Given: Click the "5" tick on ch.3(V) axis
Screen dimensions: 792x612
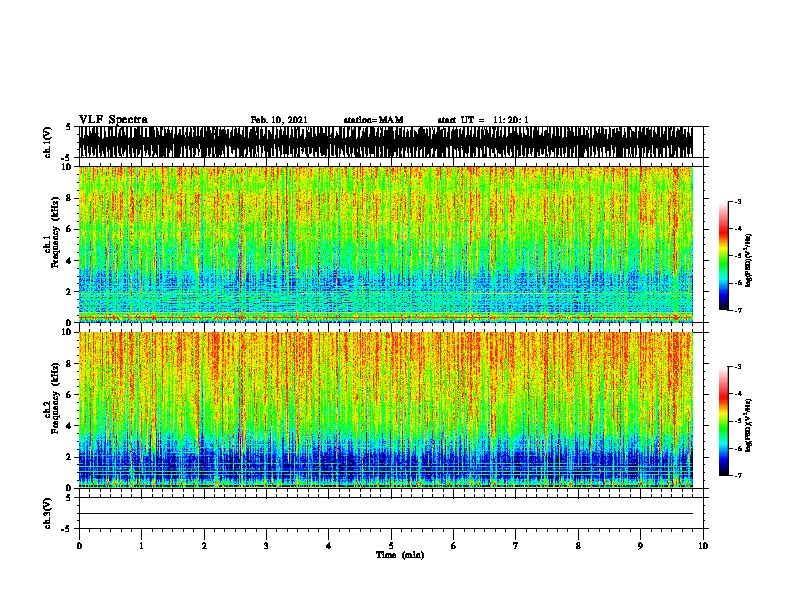Looking at the screenshot, I should (x=69, y=498).
